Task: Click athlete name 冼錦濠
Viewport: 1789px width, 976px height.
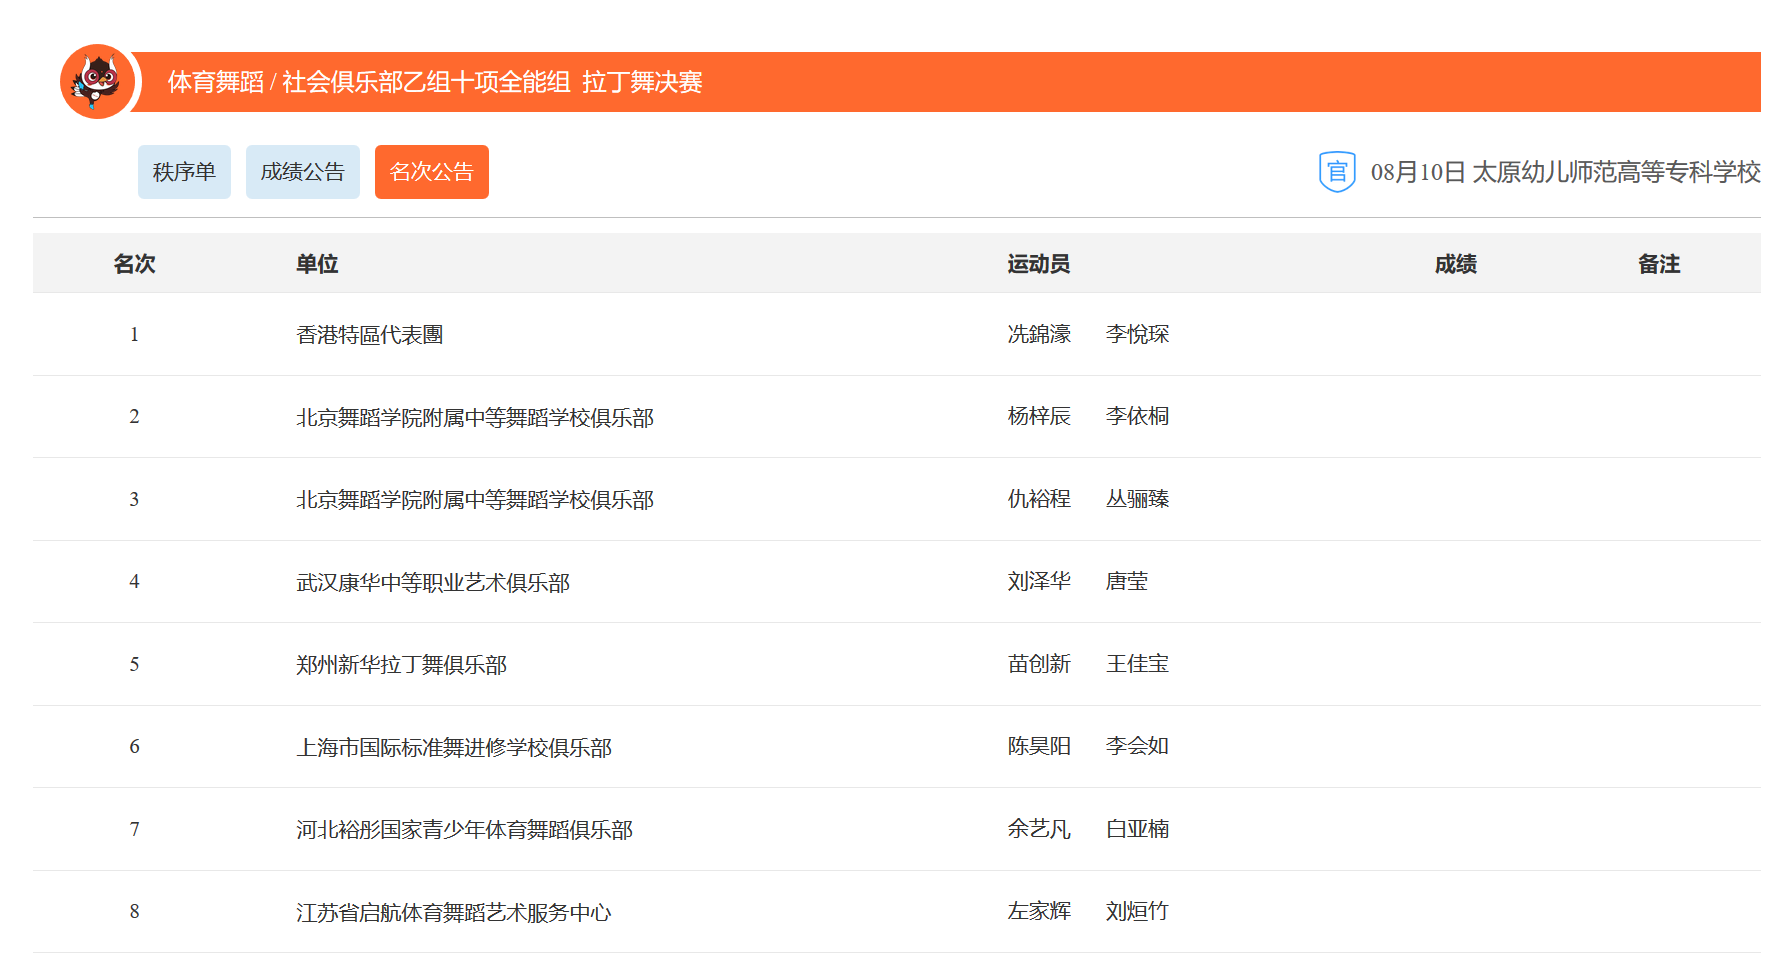Action: pos(1039,334)
